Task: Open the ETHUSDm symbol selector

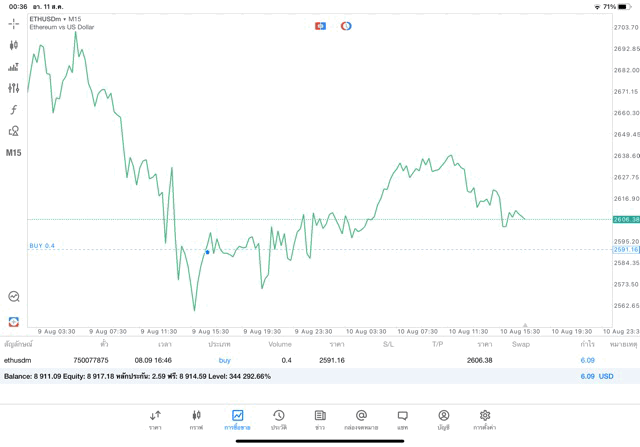Action: [x=55, y=19]
